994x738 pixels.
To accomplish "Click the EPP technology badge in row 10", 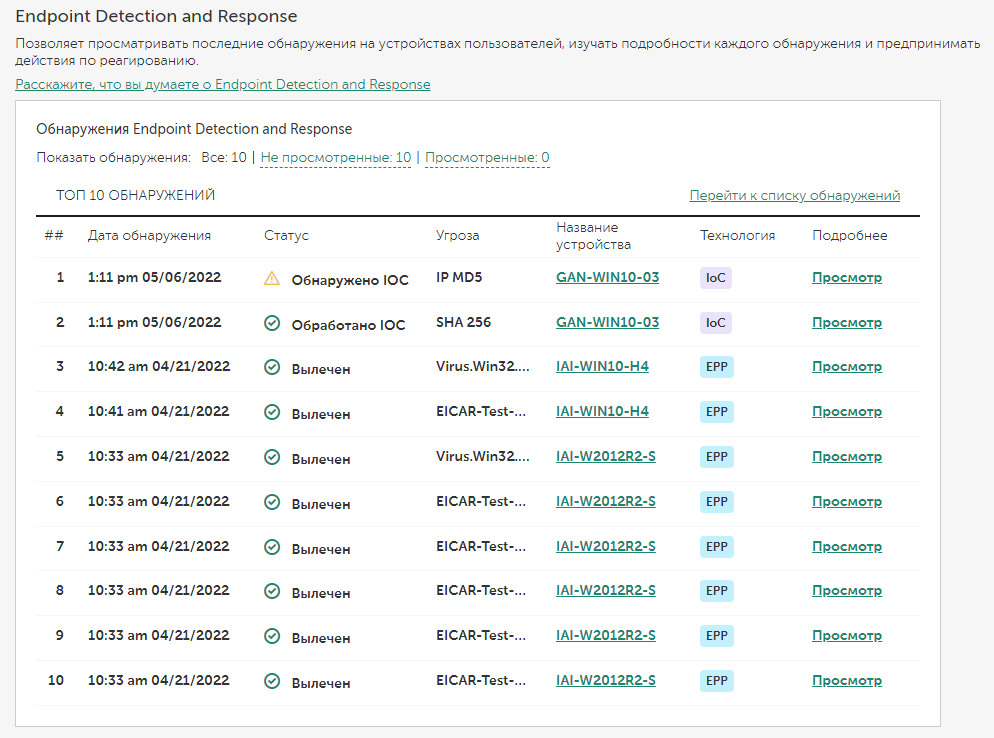I will click(716, 681).
